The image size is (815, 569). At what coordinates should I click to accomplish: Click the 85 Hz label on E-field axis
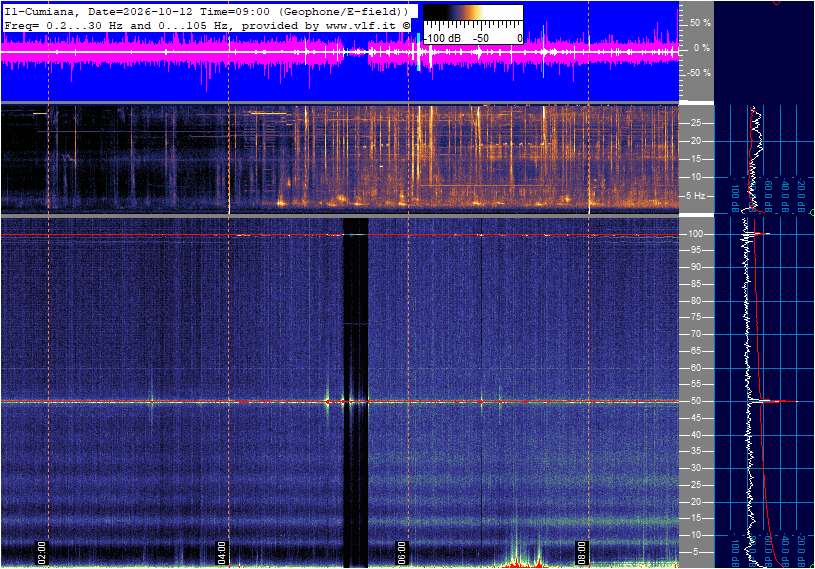click(x=695, y=284)
